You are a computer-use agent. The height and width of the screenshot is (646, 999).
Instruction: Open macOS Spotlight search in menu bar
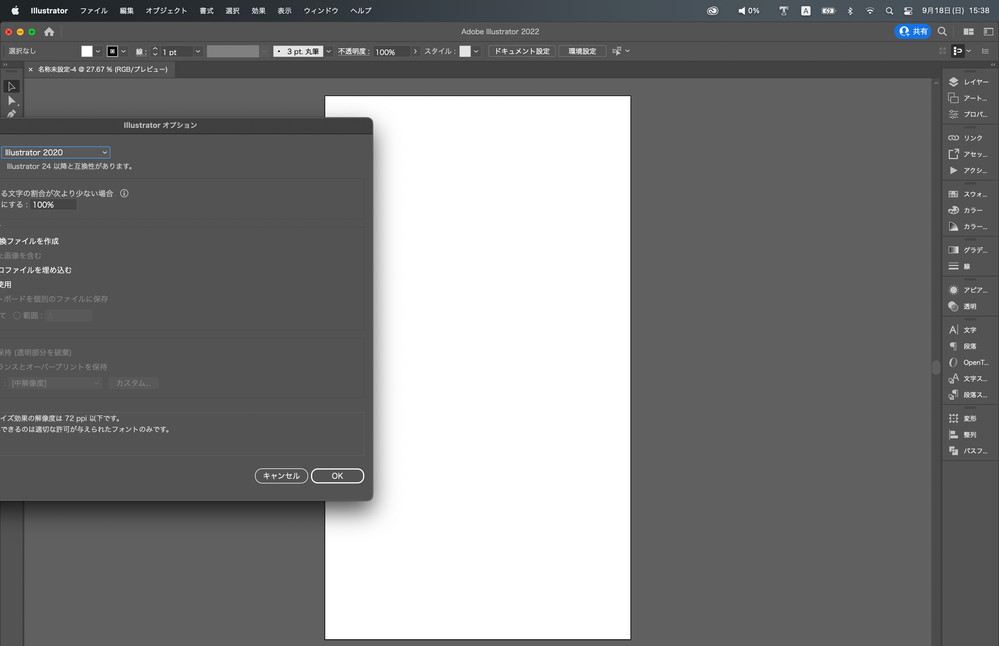[x=889, y=11]
